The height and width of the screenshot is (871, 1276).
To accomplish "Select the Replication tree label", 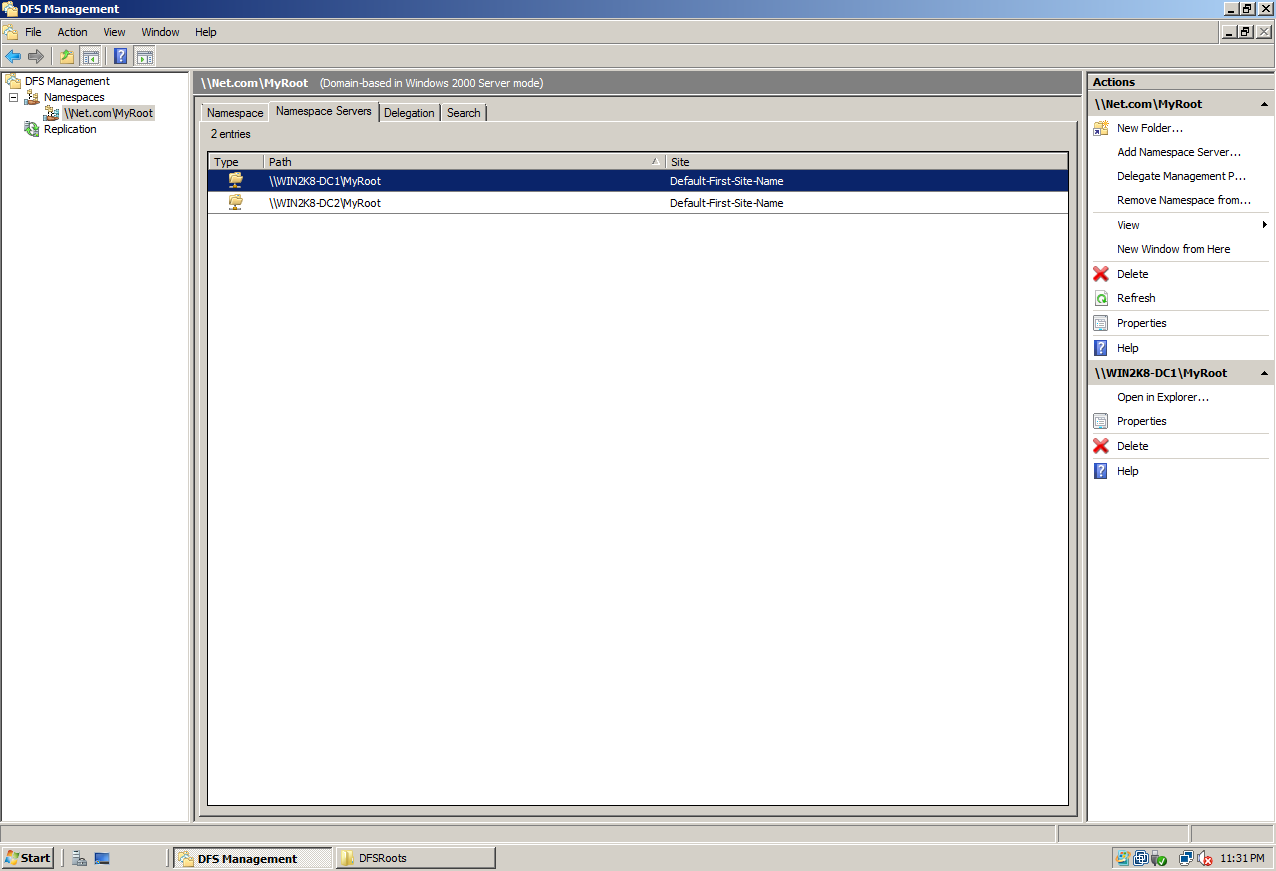I will pyautogui.click(x=70, y=129).
